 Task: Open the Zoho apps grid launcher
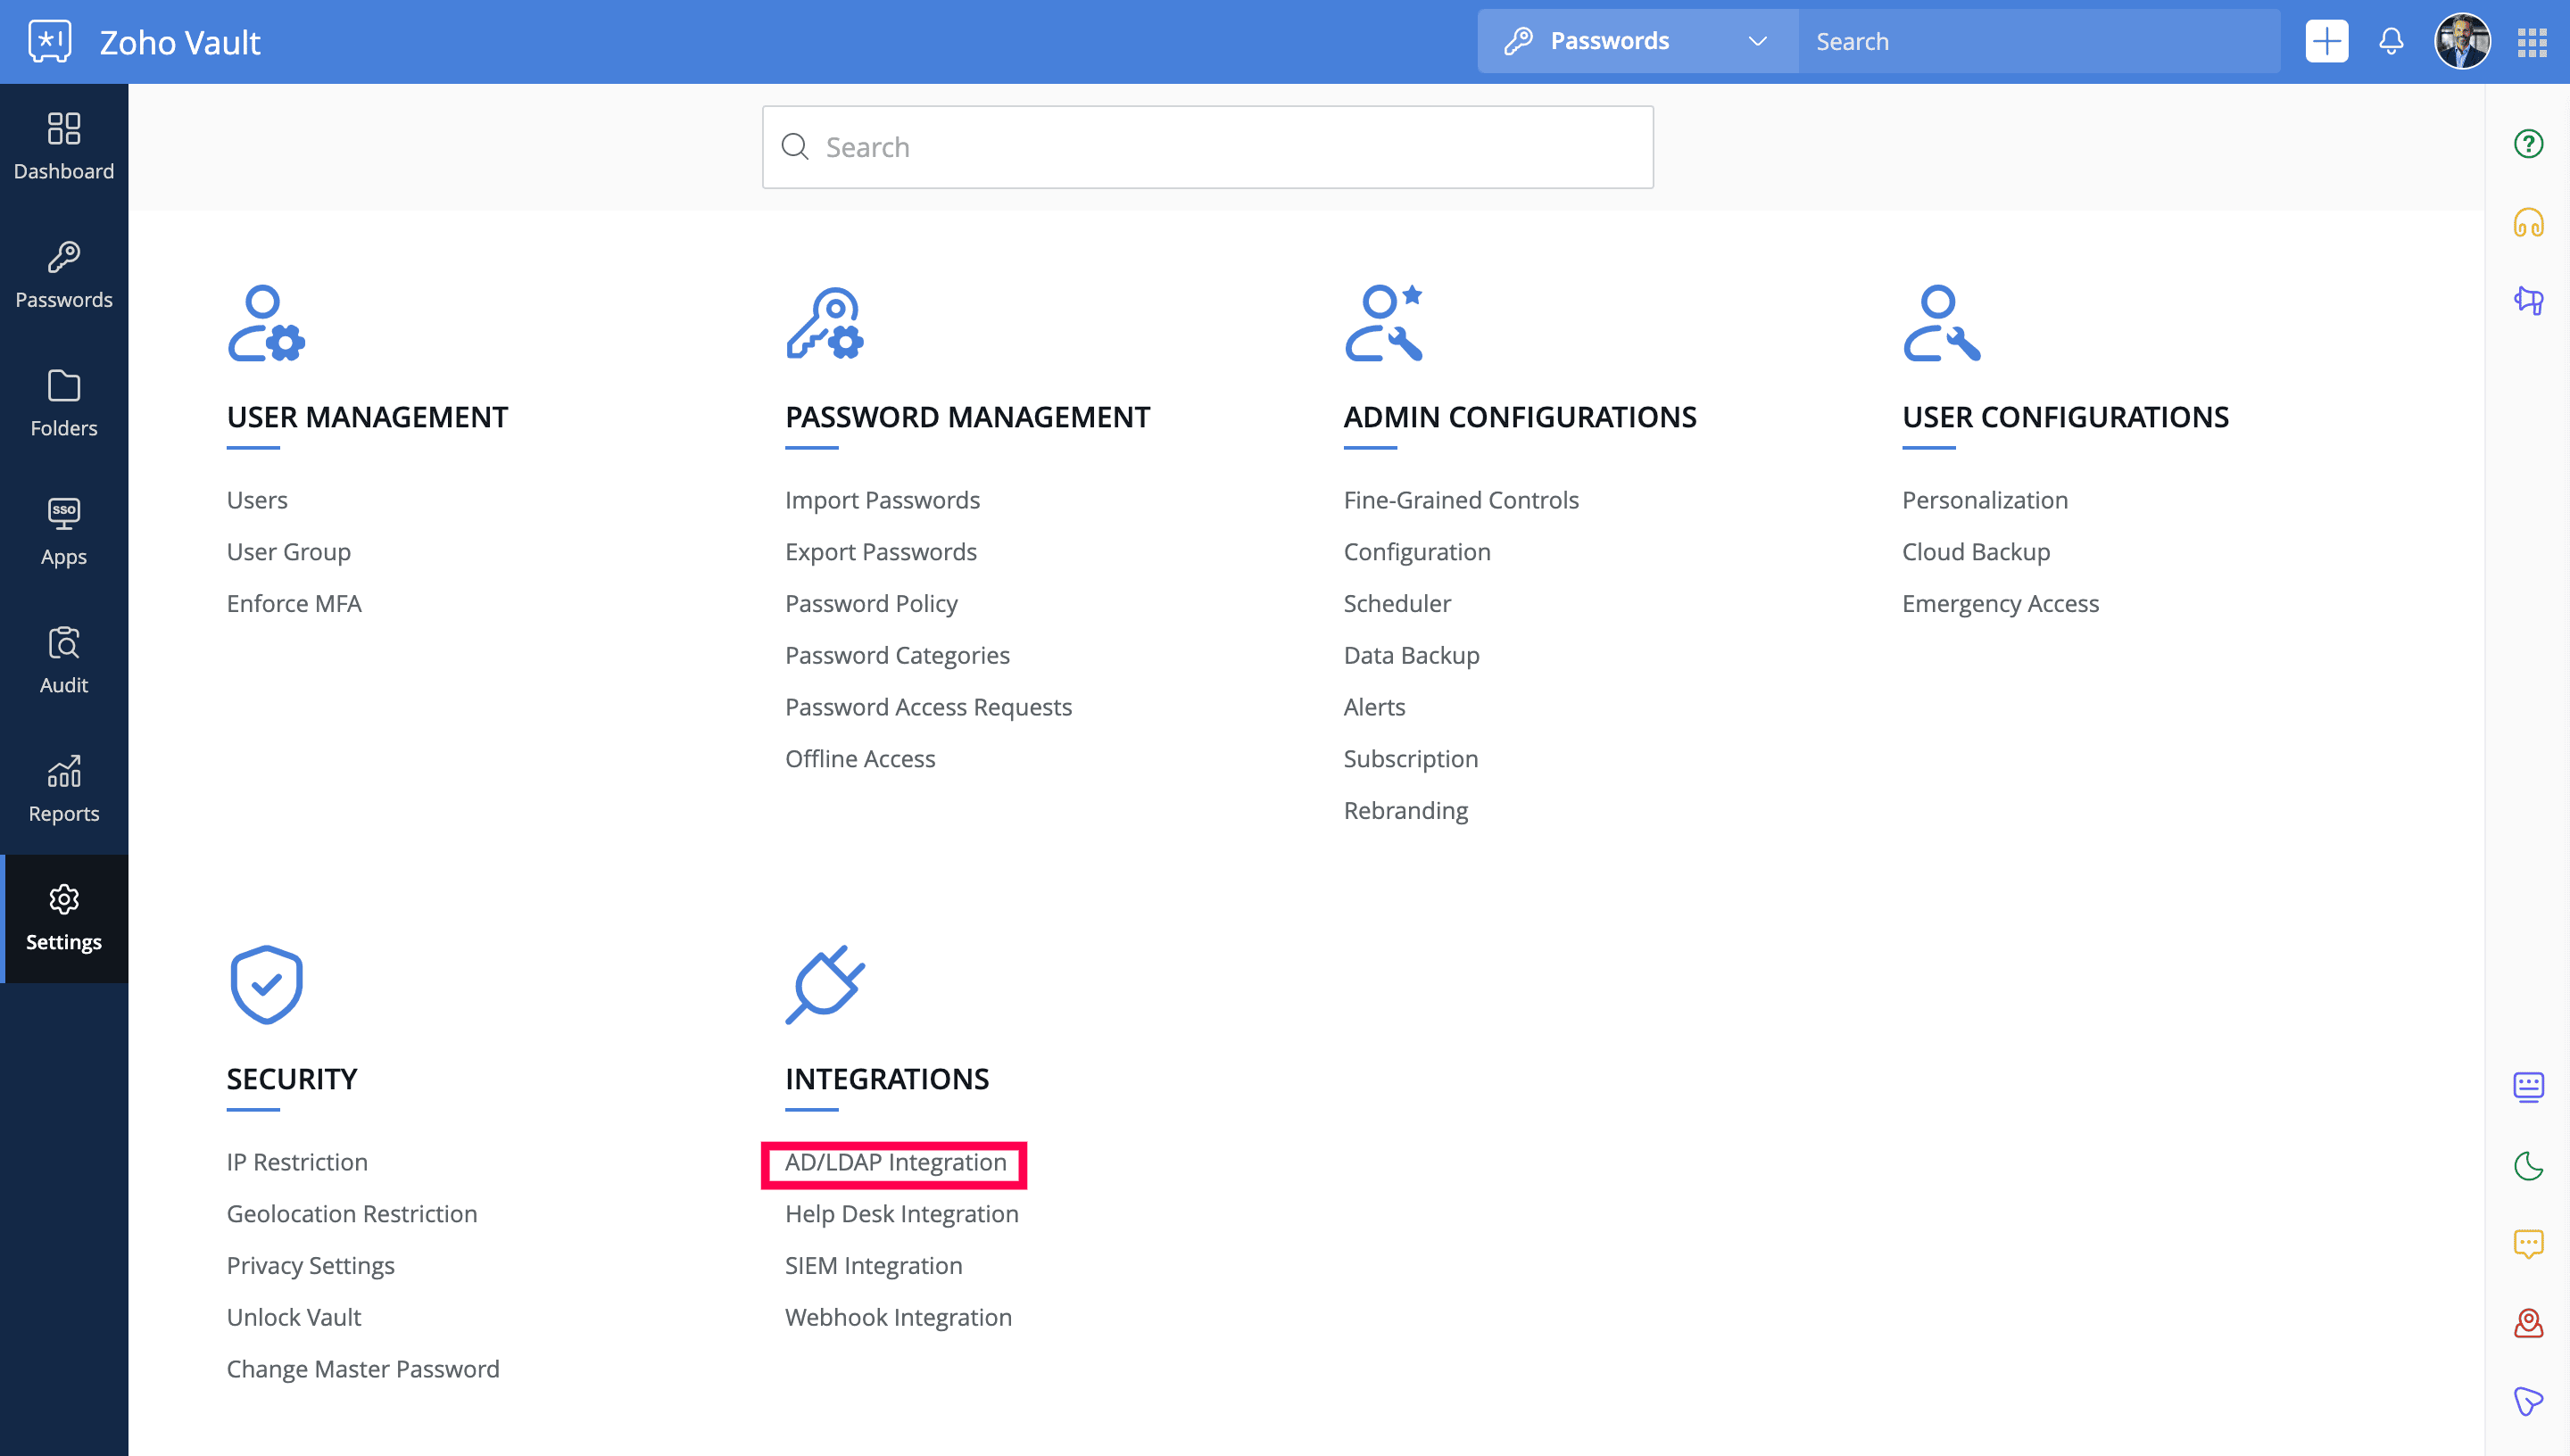click(x=2531, y=41)
